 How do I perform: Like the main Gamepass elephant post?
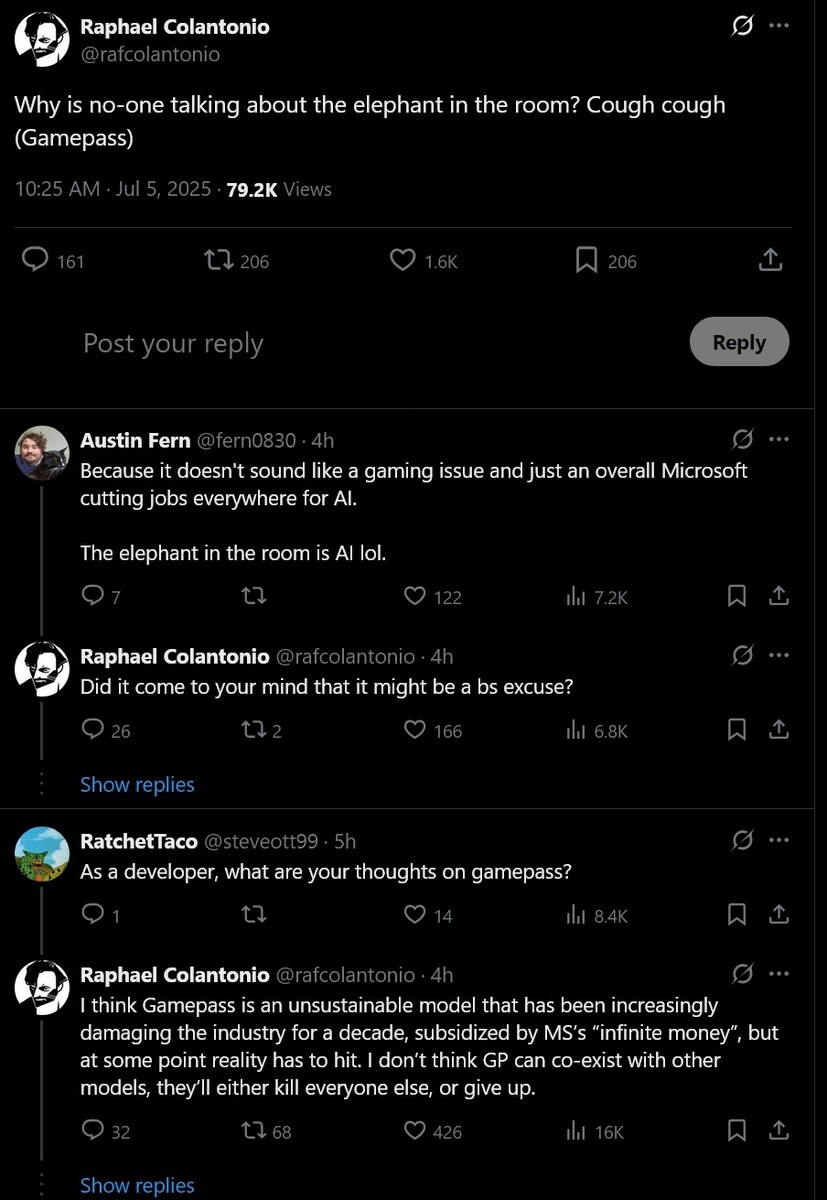403,261
